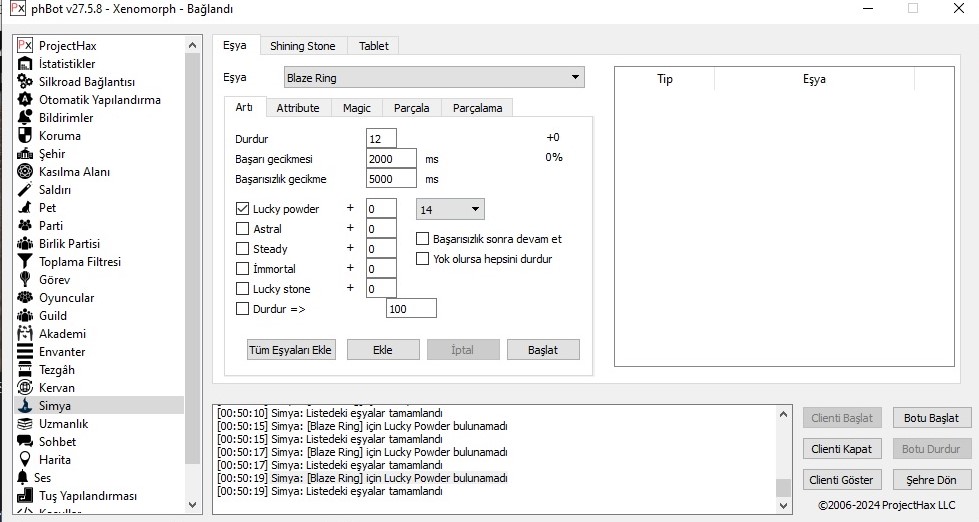This screenshot has height=522, width=979.
Task: Open Koruma shield icon in sidebar
Action: click(25, 135)
